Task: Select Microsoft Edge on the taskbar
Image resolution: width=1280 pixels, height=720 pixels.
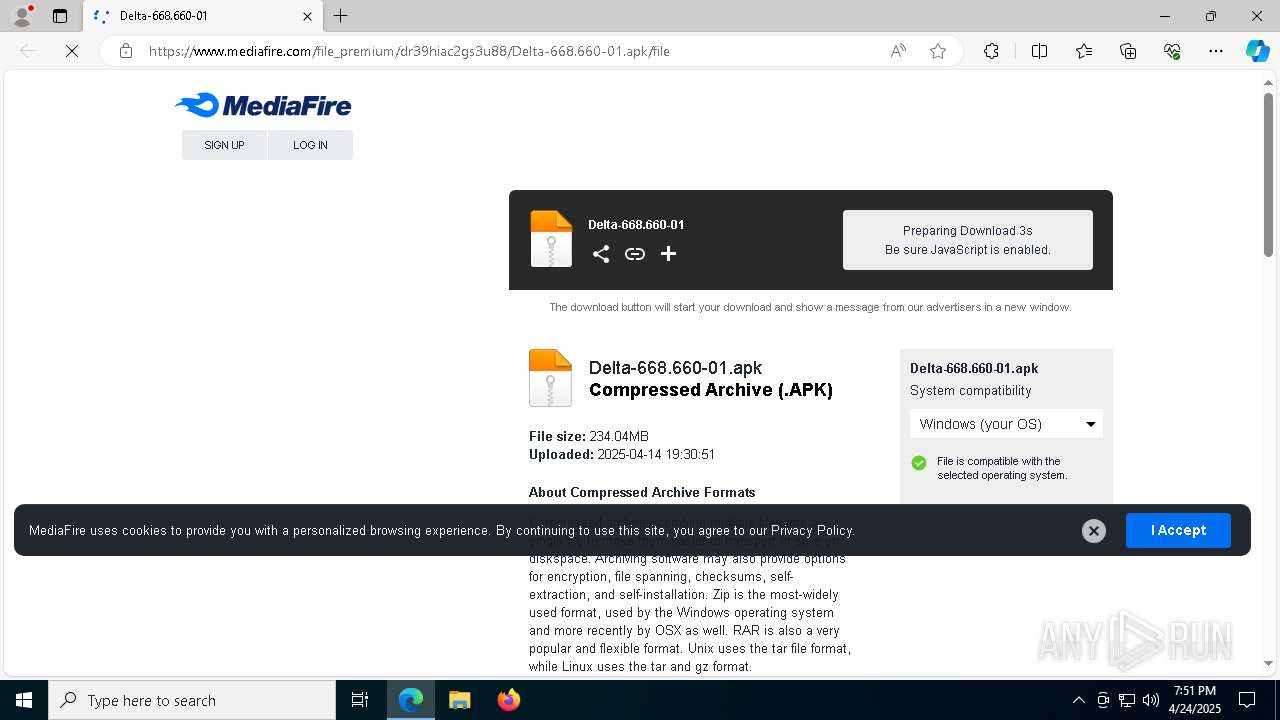Action: 411,700
